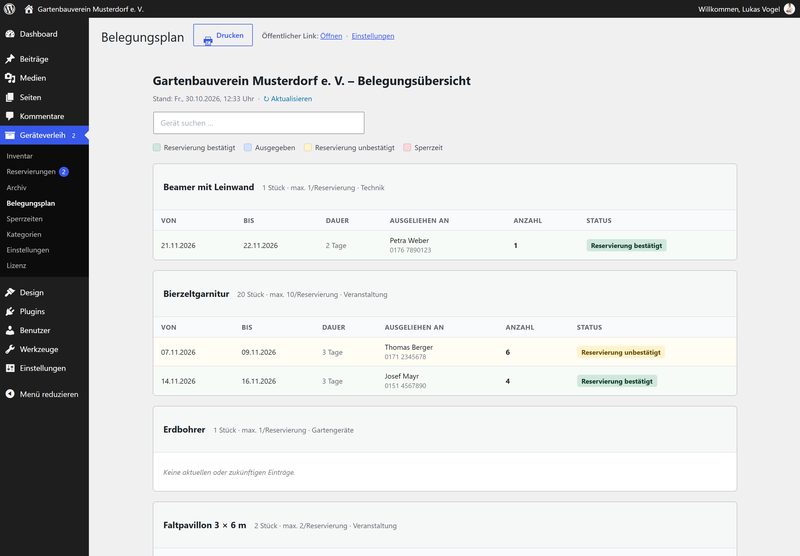Click Josef Mayr Reservierung bestätigt badge
800x556 pixels.
(x=617, y=381)
